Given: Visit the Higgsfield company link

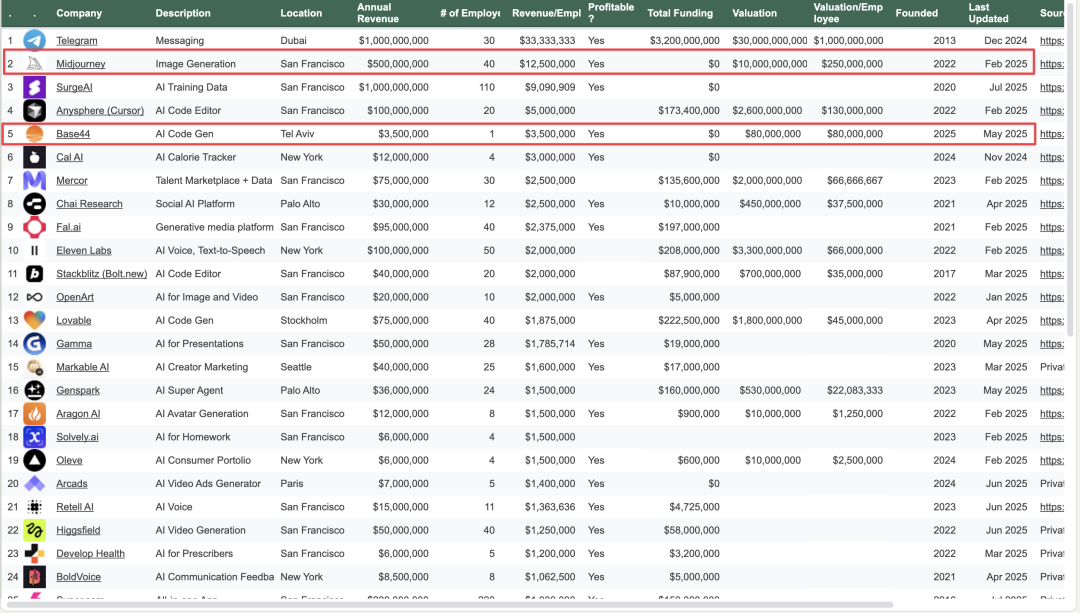Looking at the screenshot, I should pos(78,530).
